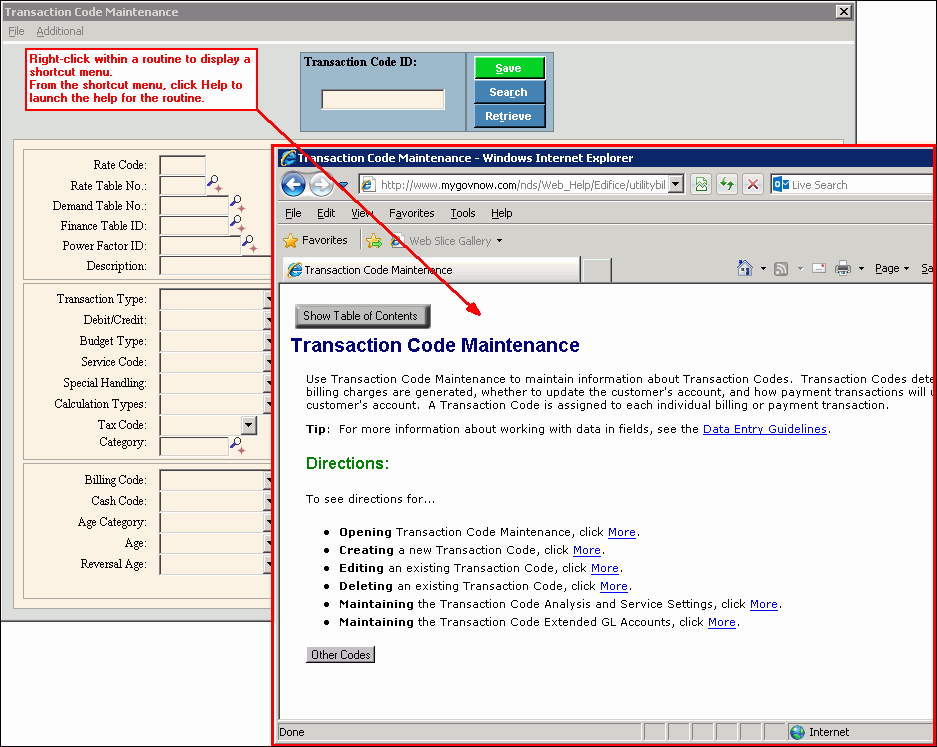Click the address bar URL field
The height and width of the screenshot is (747, 937).
pyautogui.click(x=522, y=185)
